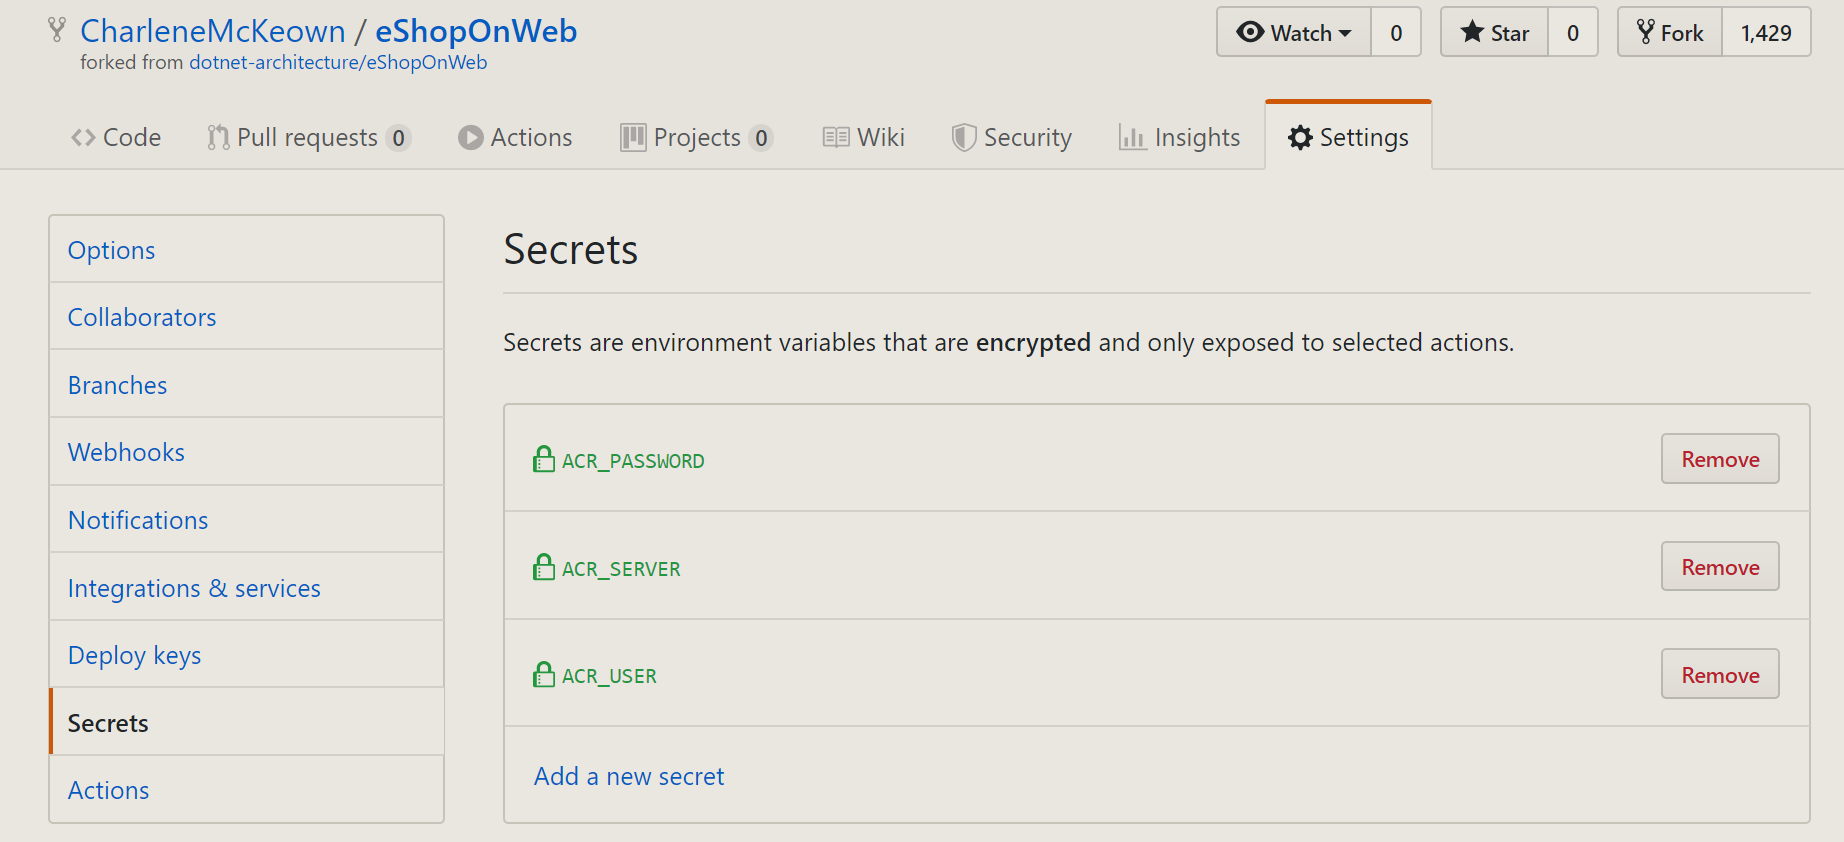The width and height of the screenshot is (1844, 842).
Task: Open Collaborators in settings sidebar
Action: pyautogui.click(x=247, y=317)
